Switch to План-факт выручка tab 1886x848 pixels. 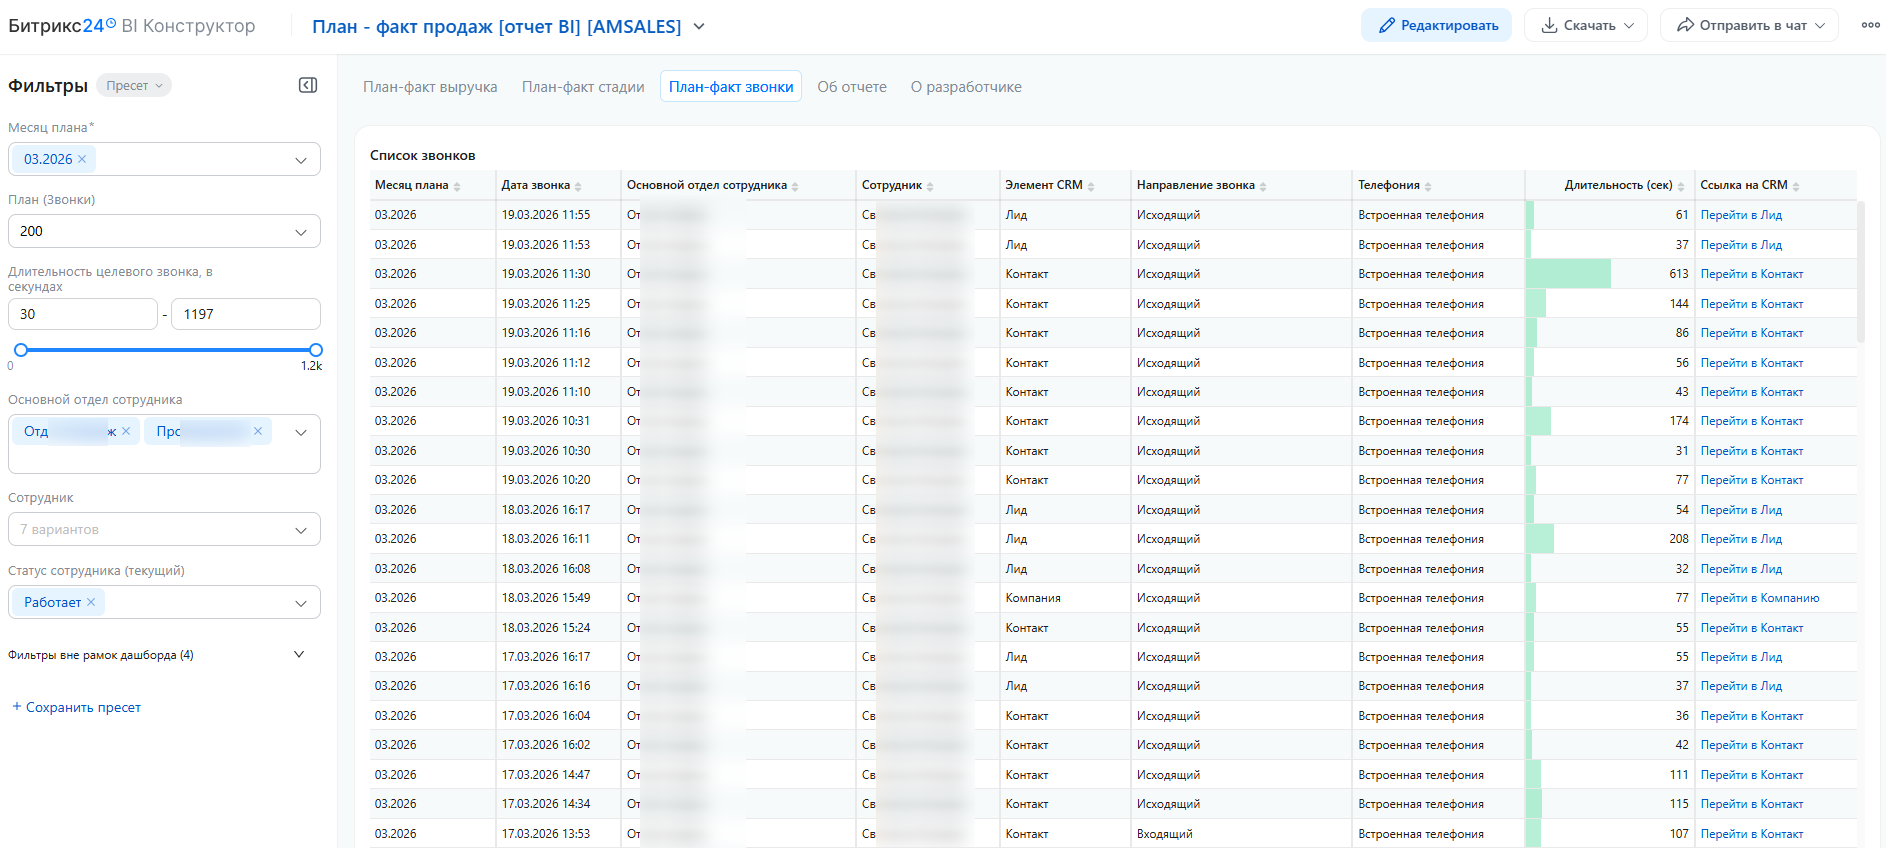pos(430,87)
